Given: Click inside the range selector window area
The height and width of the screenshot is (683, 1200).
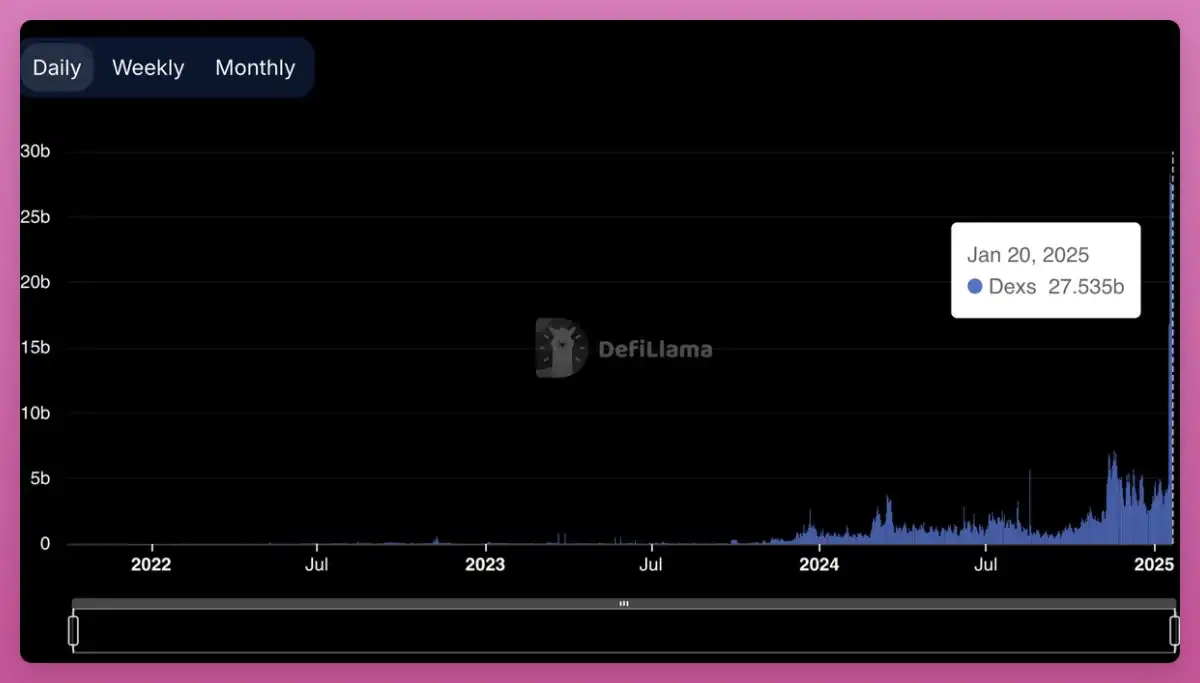Looking at the screenshot, I should click(x=623, y=631).
